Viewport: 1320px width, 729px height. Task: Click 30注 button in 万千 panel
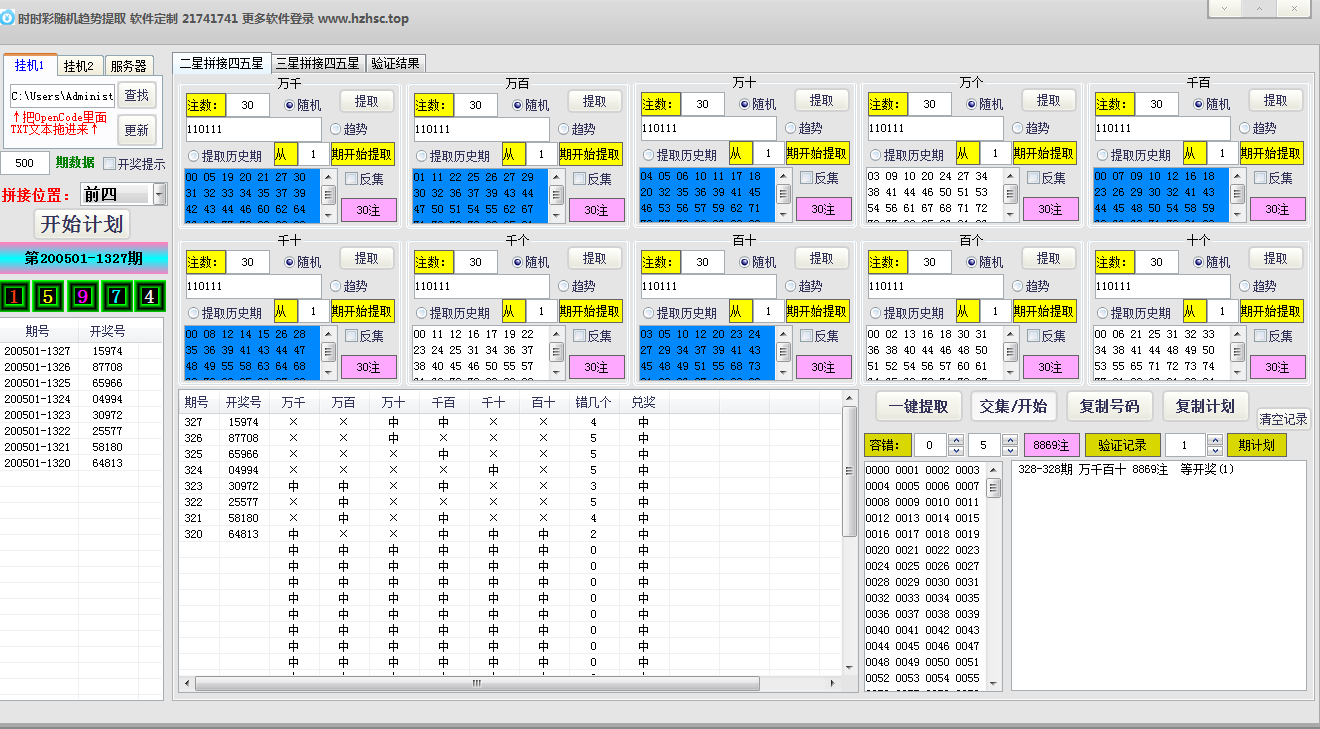pos(368,210)
